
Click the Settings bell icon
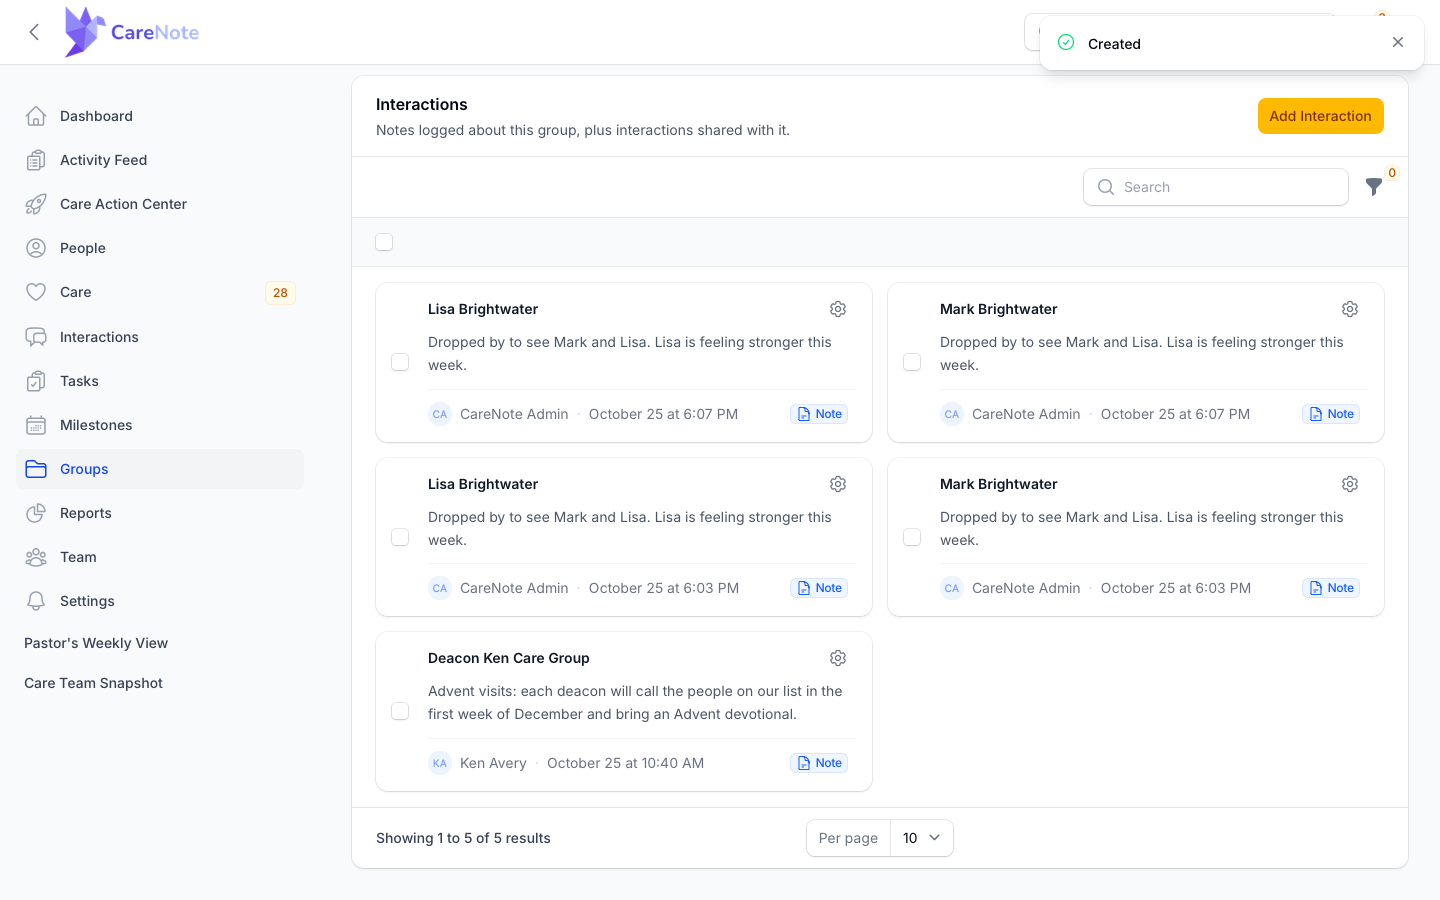tap(36, 601)
